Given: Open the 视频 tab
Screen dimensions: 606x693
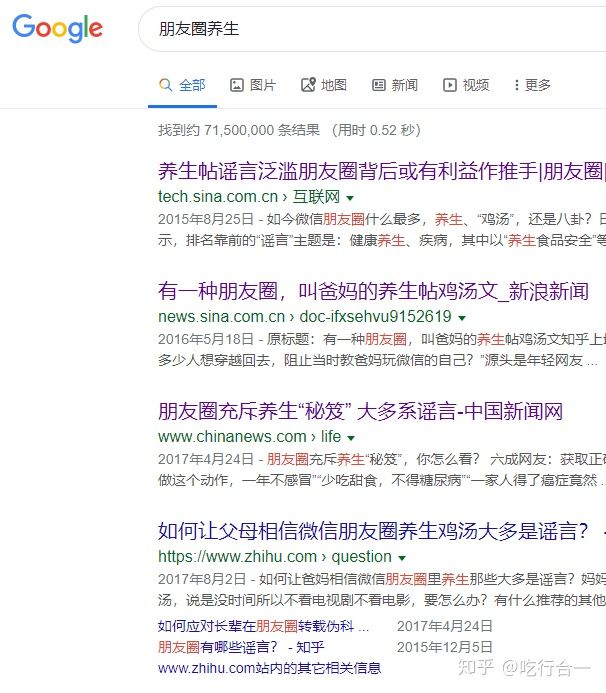Looking at the screenshot, I should point(466,85).
